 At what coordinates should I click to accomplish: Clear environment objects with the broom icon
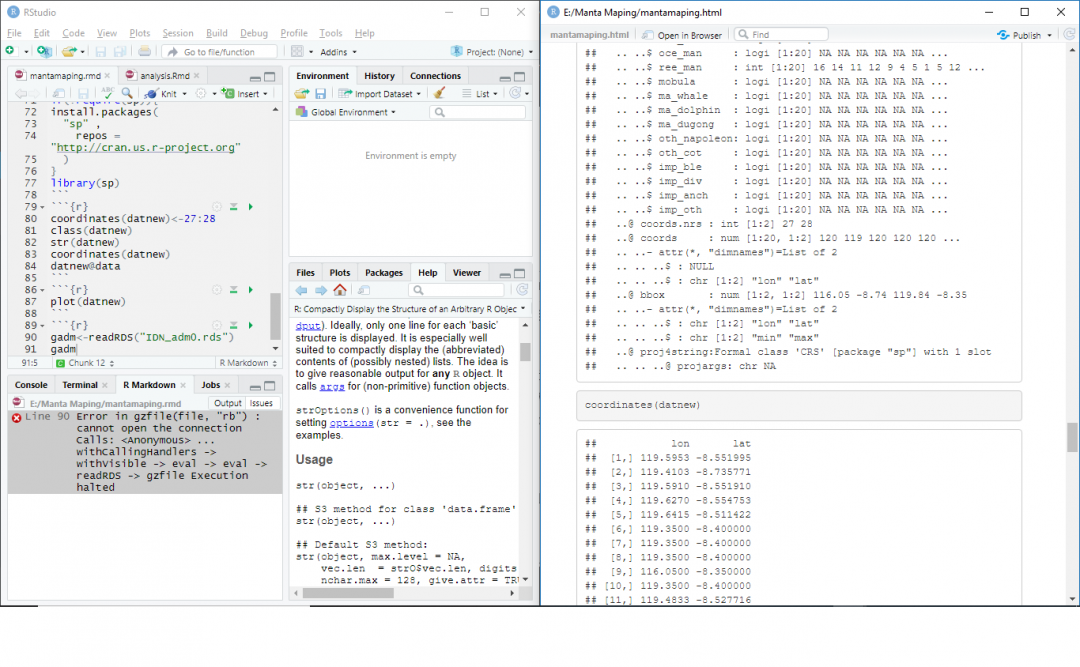tap(439, 93)
